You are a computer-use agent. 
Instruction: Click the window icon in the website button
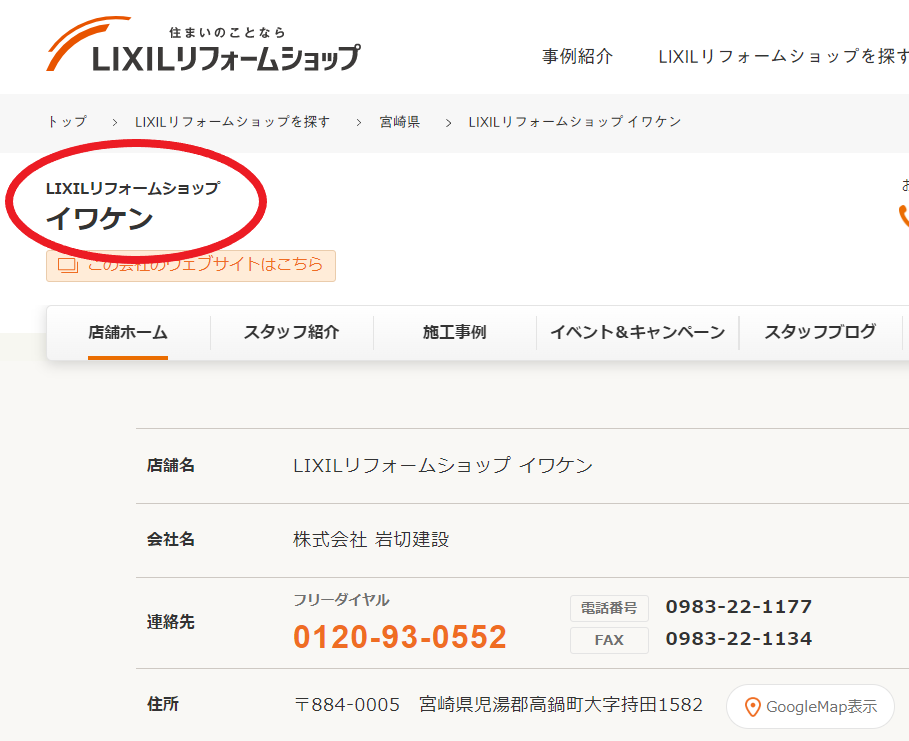(67, 266)
